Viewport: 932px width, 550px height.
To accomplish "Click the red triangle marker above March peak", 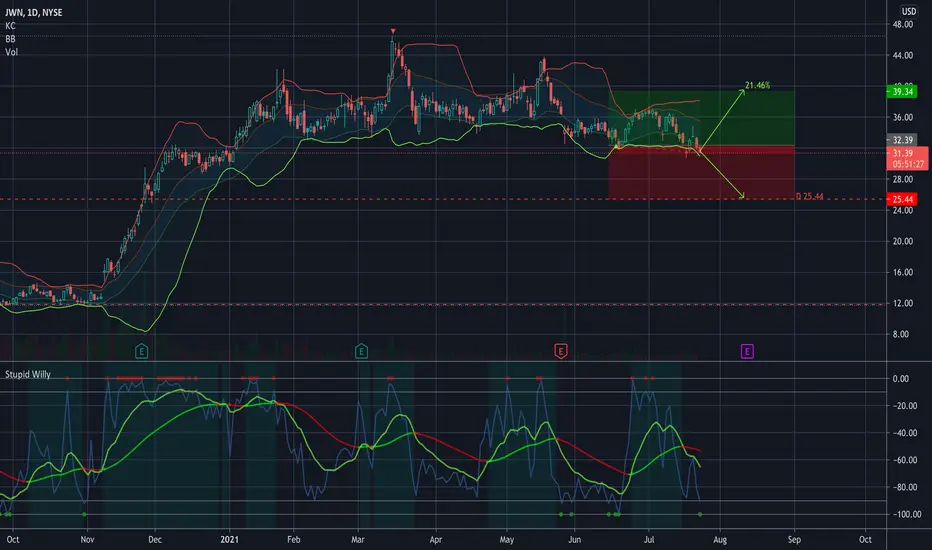I will pyautogui.click(x=393, y=31).
